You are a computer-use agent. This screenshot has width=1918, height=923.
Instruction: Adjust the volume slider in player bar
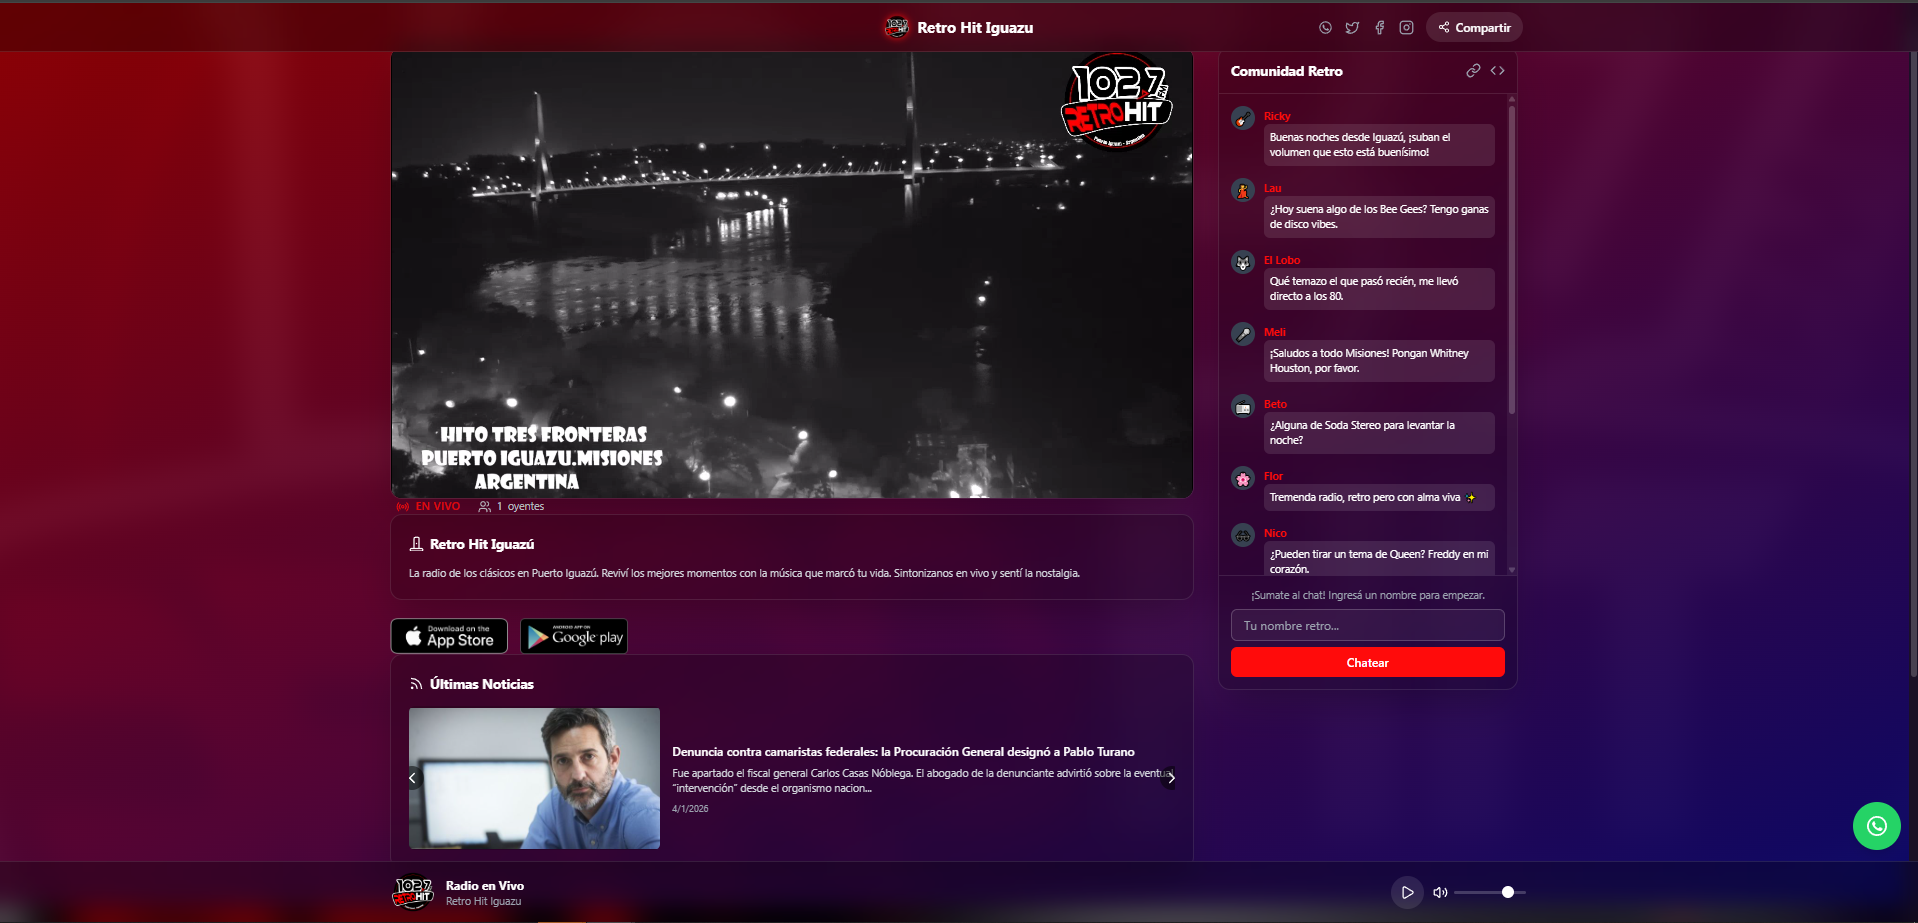coord(1490,892)
